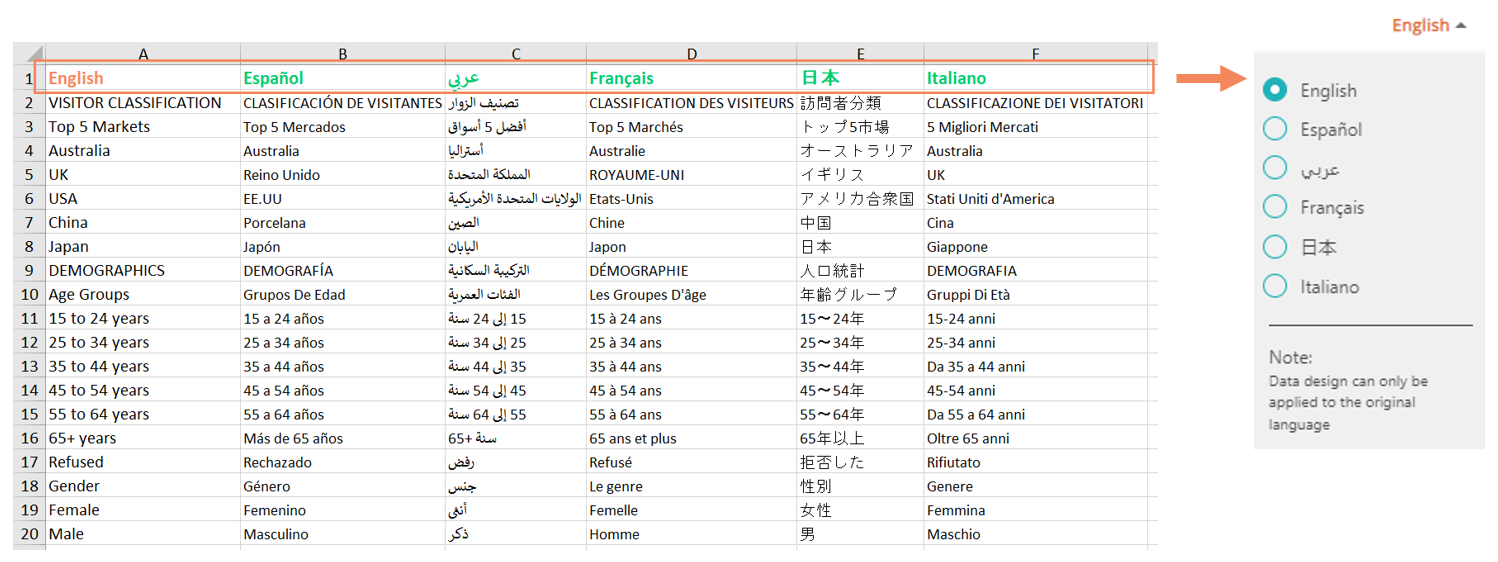Click the Age Groups cell

(x=143, y=294)
